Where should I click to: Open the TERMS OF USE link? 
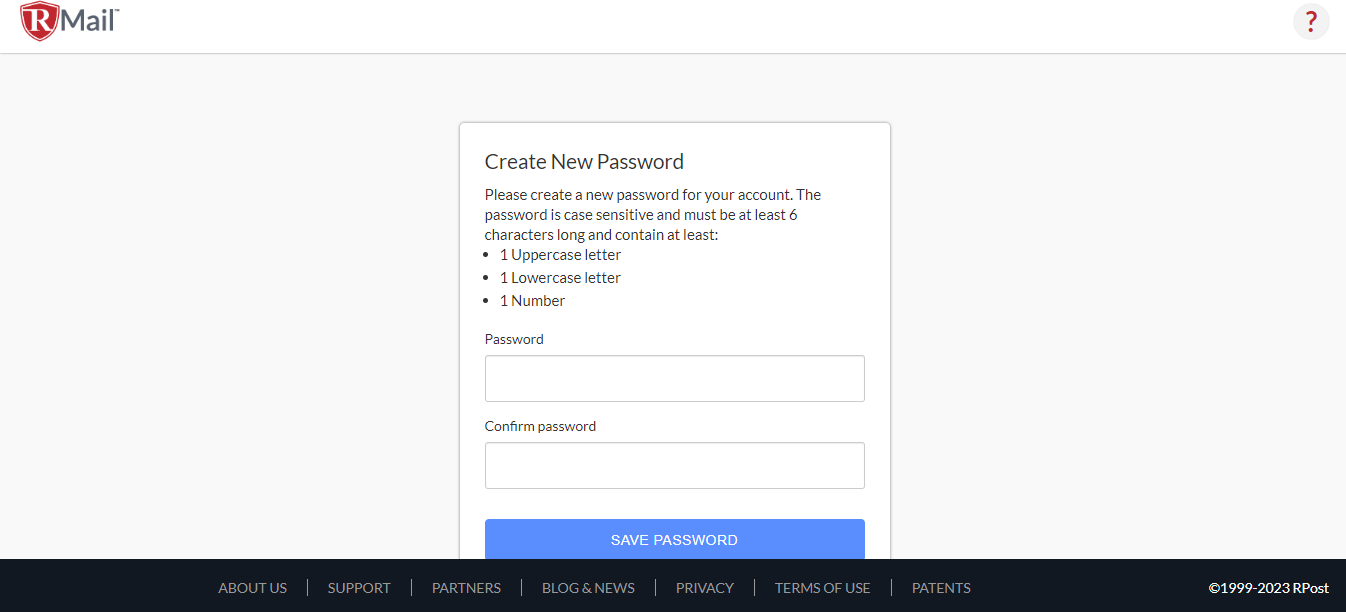822,588
